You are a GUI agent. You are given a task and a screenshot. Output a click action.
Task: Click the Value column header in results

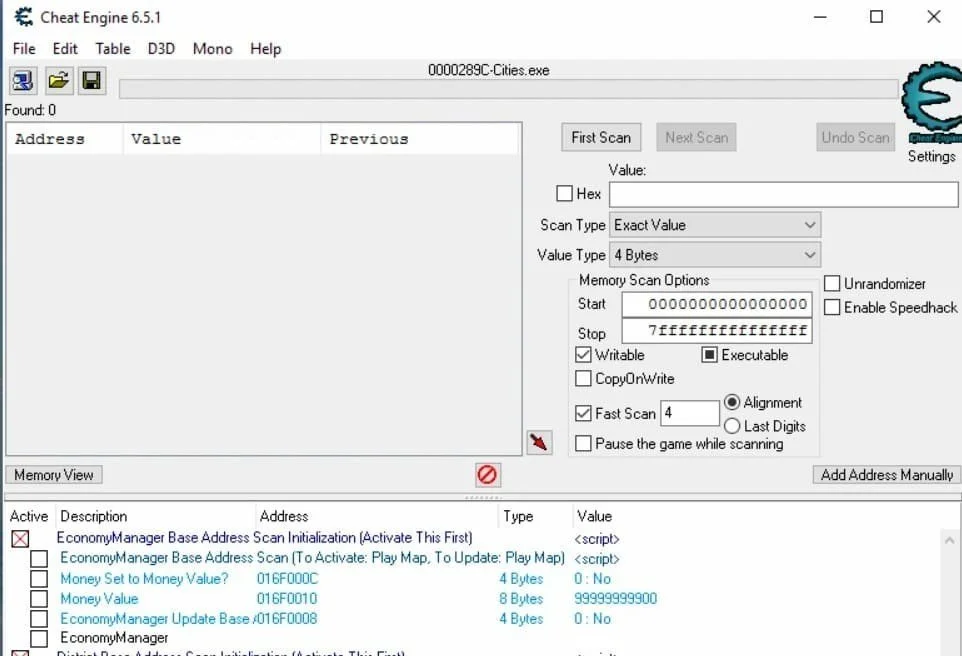(x=221, y=139)
